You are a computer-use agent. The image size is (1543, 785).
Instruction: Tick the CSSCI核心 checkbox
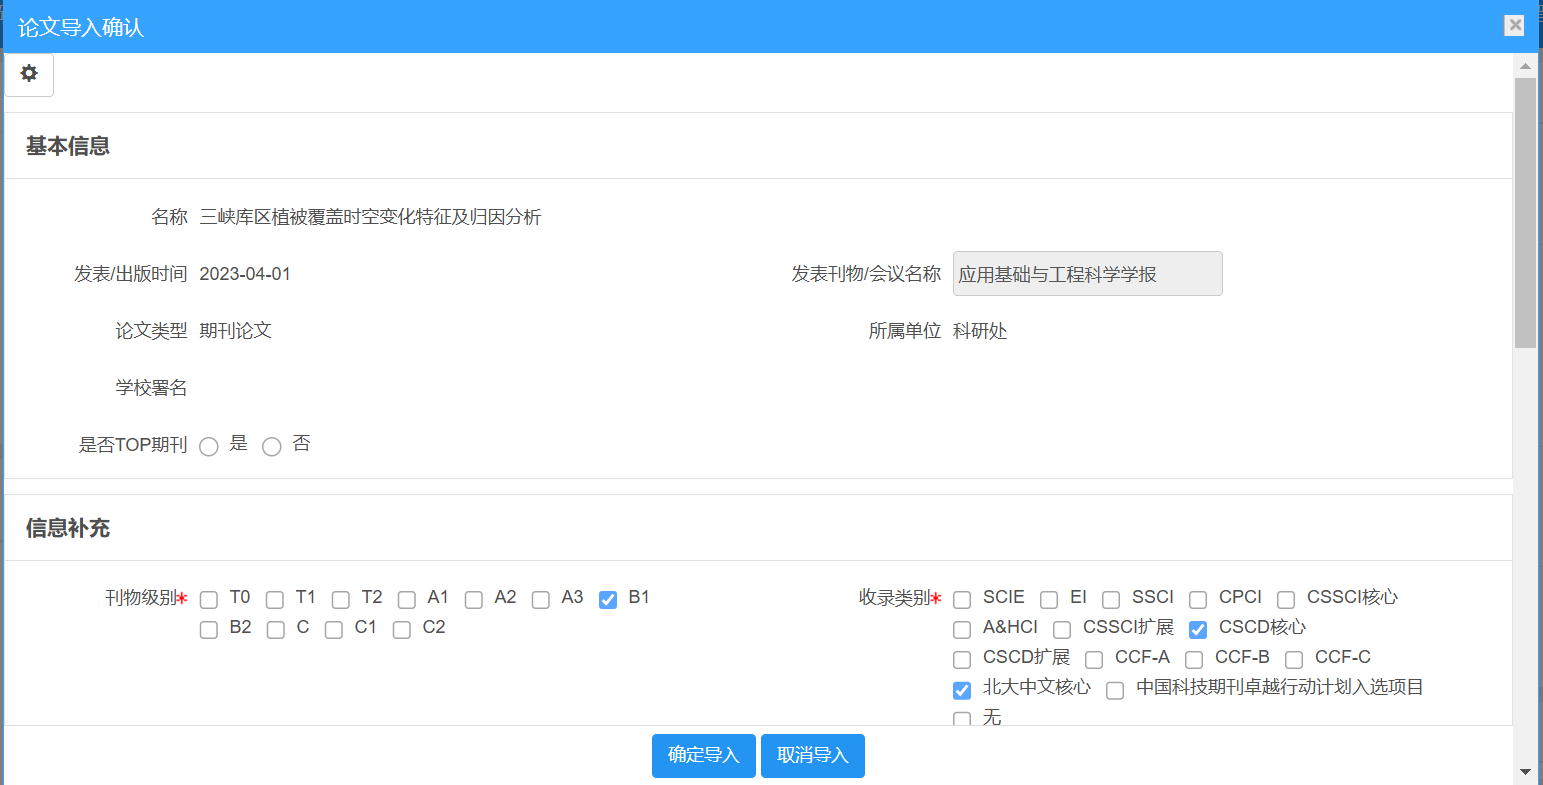click(x=1286, y=600)
